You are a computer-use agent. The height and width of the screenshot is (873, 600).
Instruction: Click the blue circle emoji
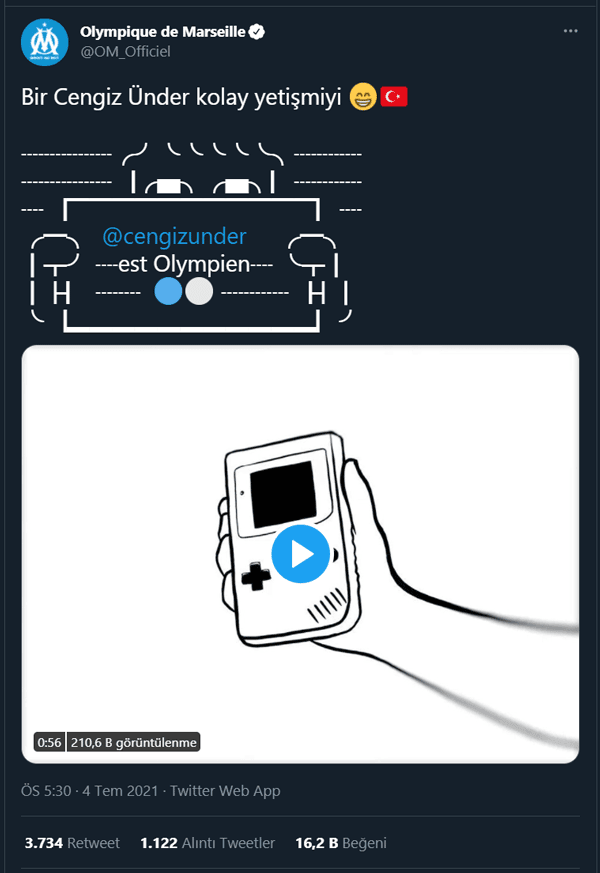click(168, 291)
